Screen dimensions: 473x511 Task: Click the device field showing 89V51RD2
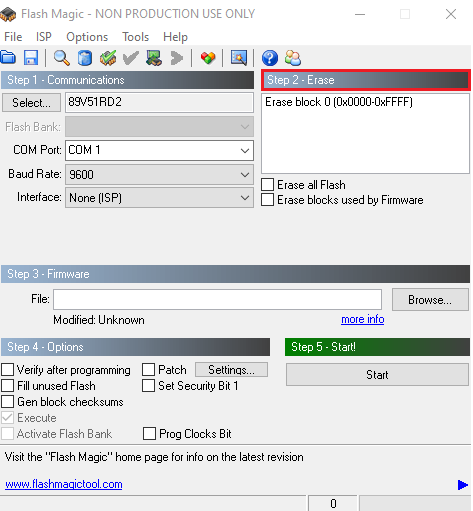click(x=159, y=102)
